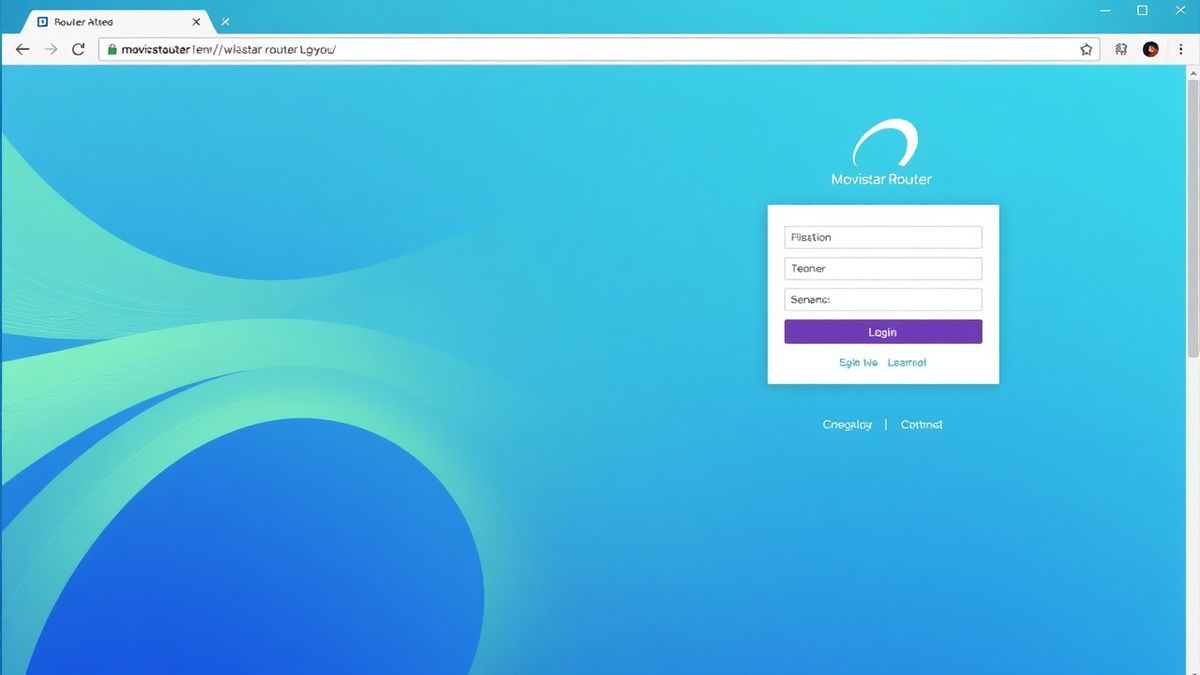Viewport: 1200px width, 675px height.
Task: Select the Router browser tab
Action: point(120,21)
